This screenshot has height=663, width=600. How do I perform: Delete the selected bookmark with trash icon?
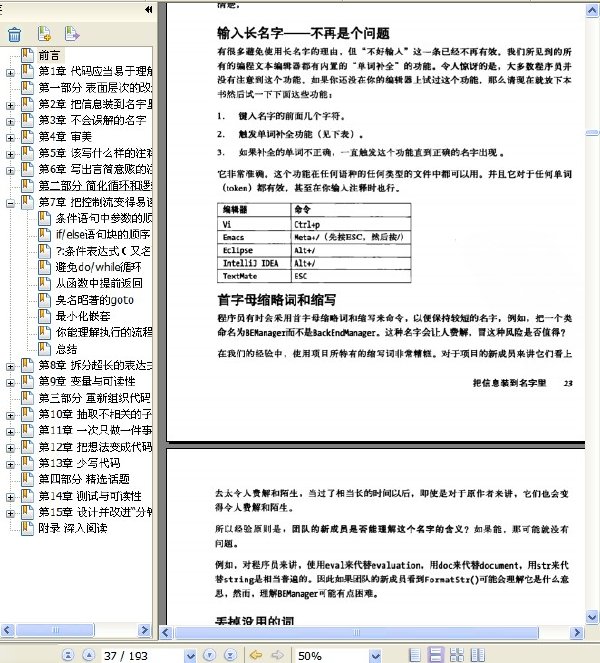pos(14,34)
